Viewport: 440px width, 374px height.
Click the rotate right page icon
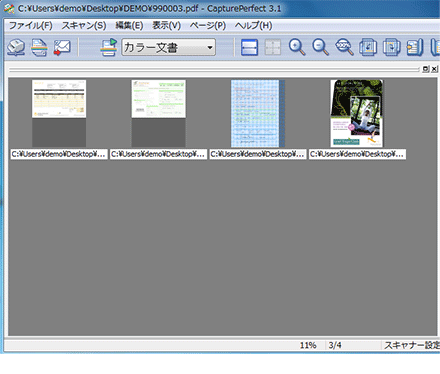point(391,47)
